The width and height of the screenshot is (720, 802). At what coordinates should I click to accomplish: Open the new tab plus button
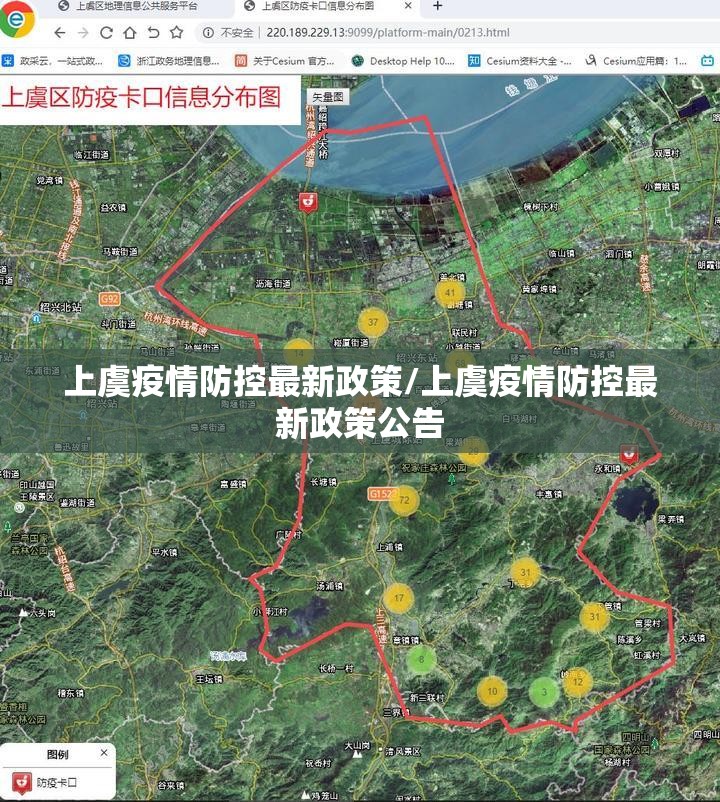[x=437, y=7]
